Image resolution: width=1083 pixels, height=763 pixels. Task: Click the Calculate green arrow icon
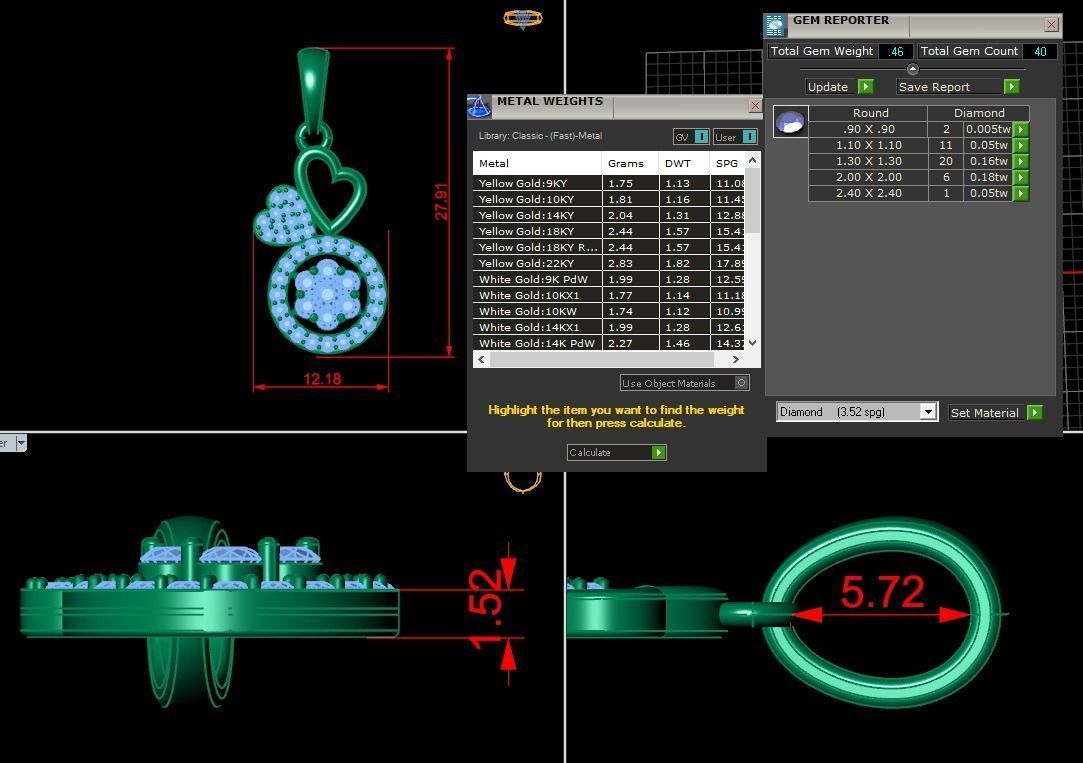pos(658,452)
